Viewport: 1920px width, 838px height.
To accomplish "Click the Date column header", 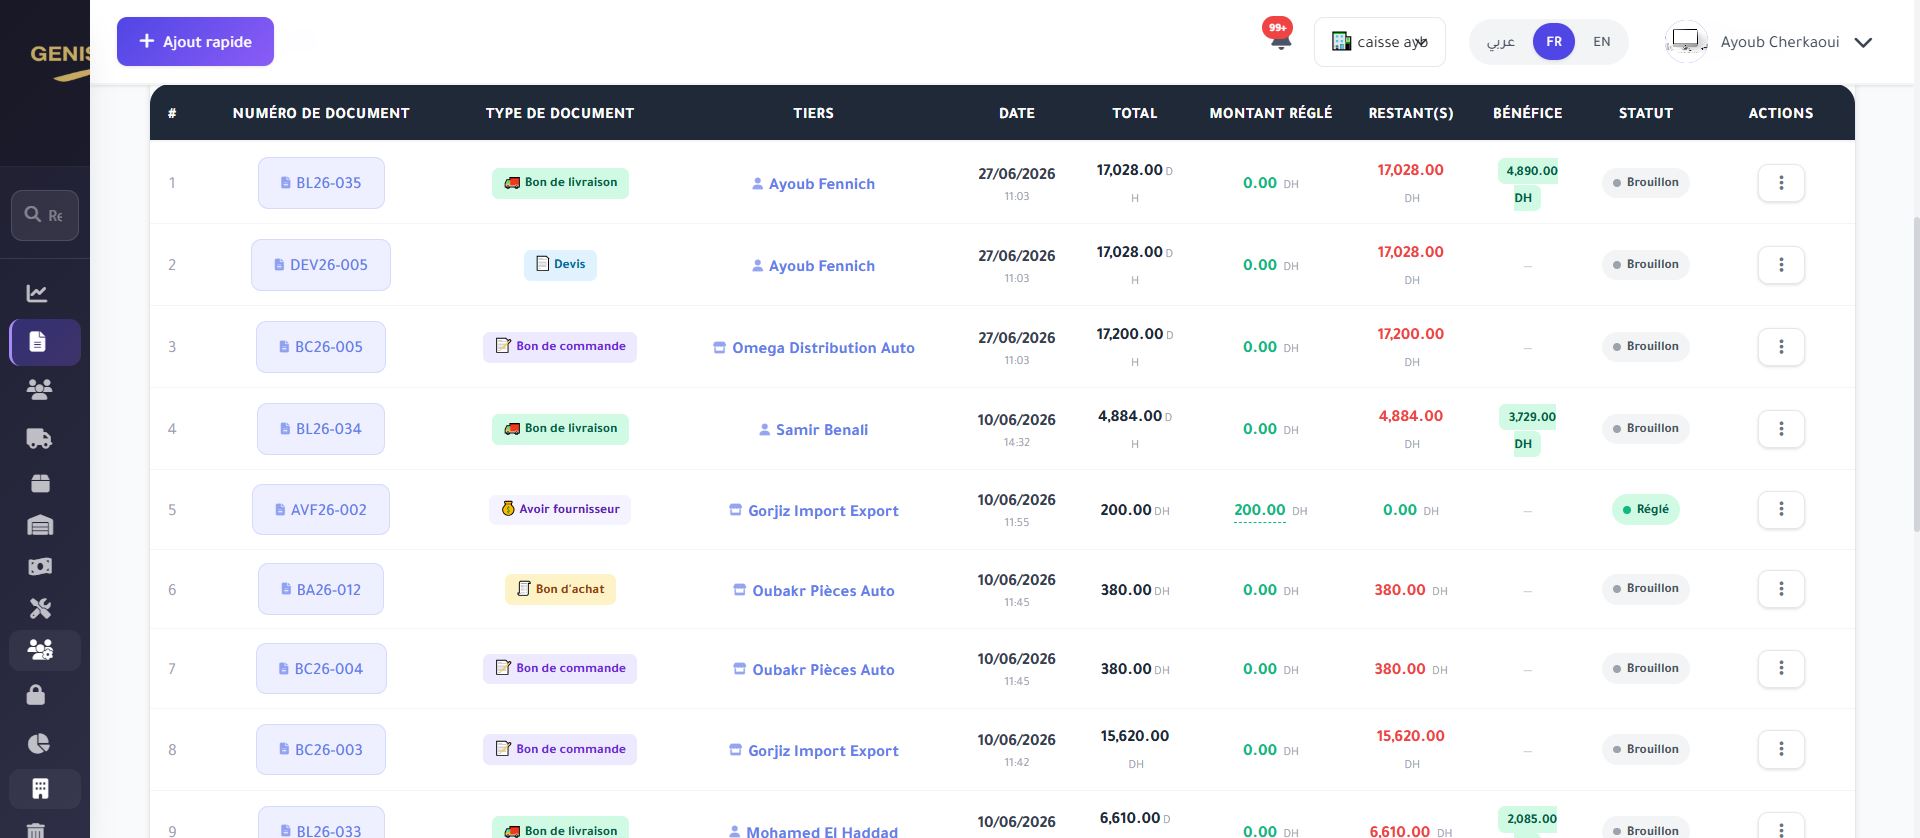I will coord(1017,113).
